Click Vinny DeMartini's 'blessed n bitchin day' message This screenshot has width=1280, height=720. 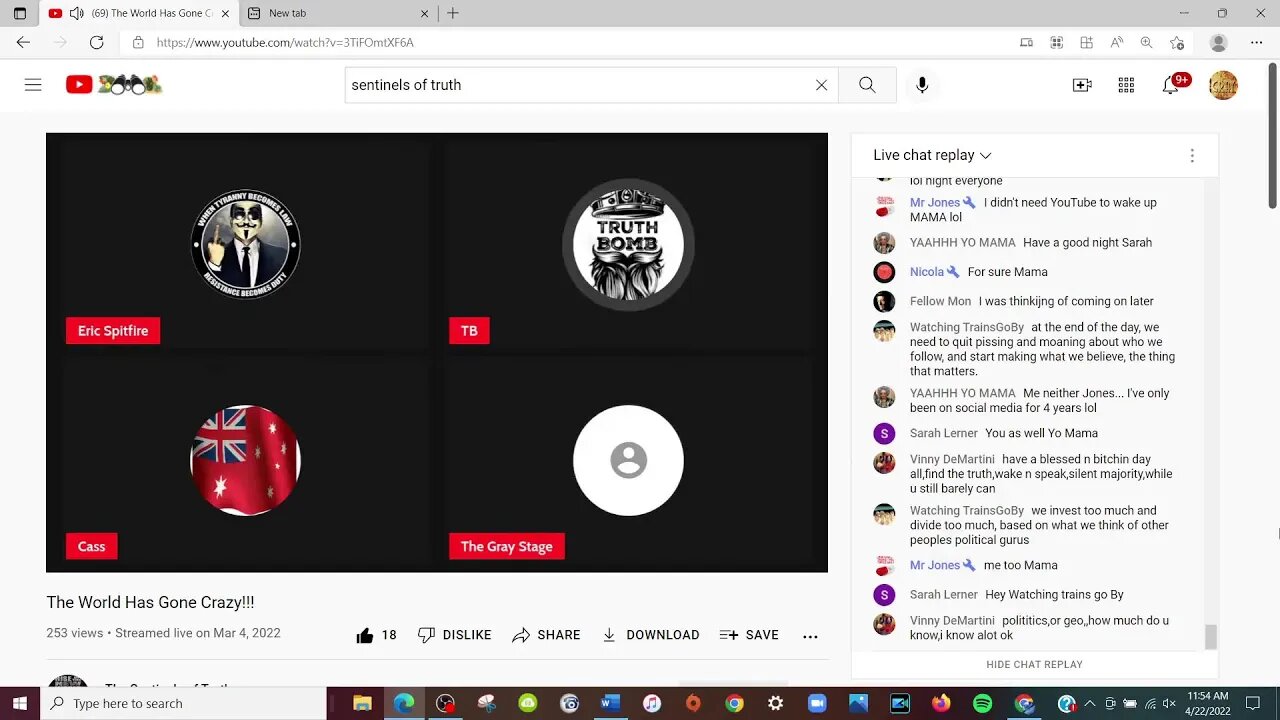1041,474
